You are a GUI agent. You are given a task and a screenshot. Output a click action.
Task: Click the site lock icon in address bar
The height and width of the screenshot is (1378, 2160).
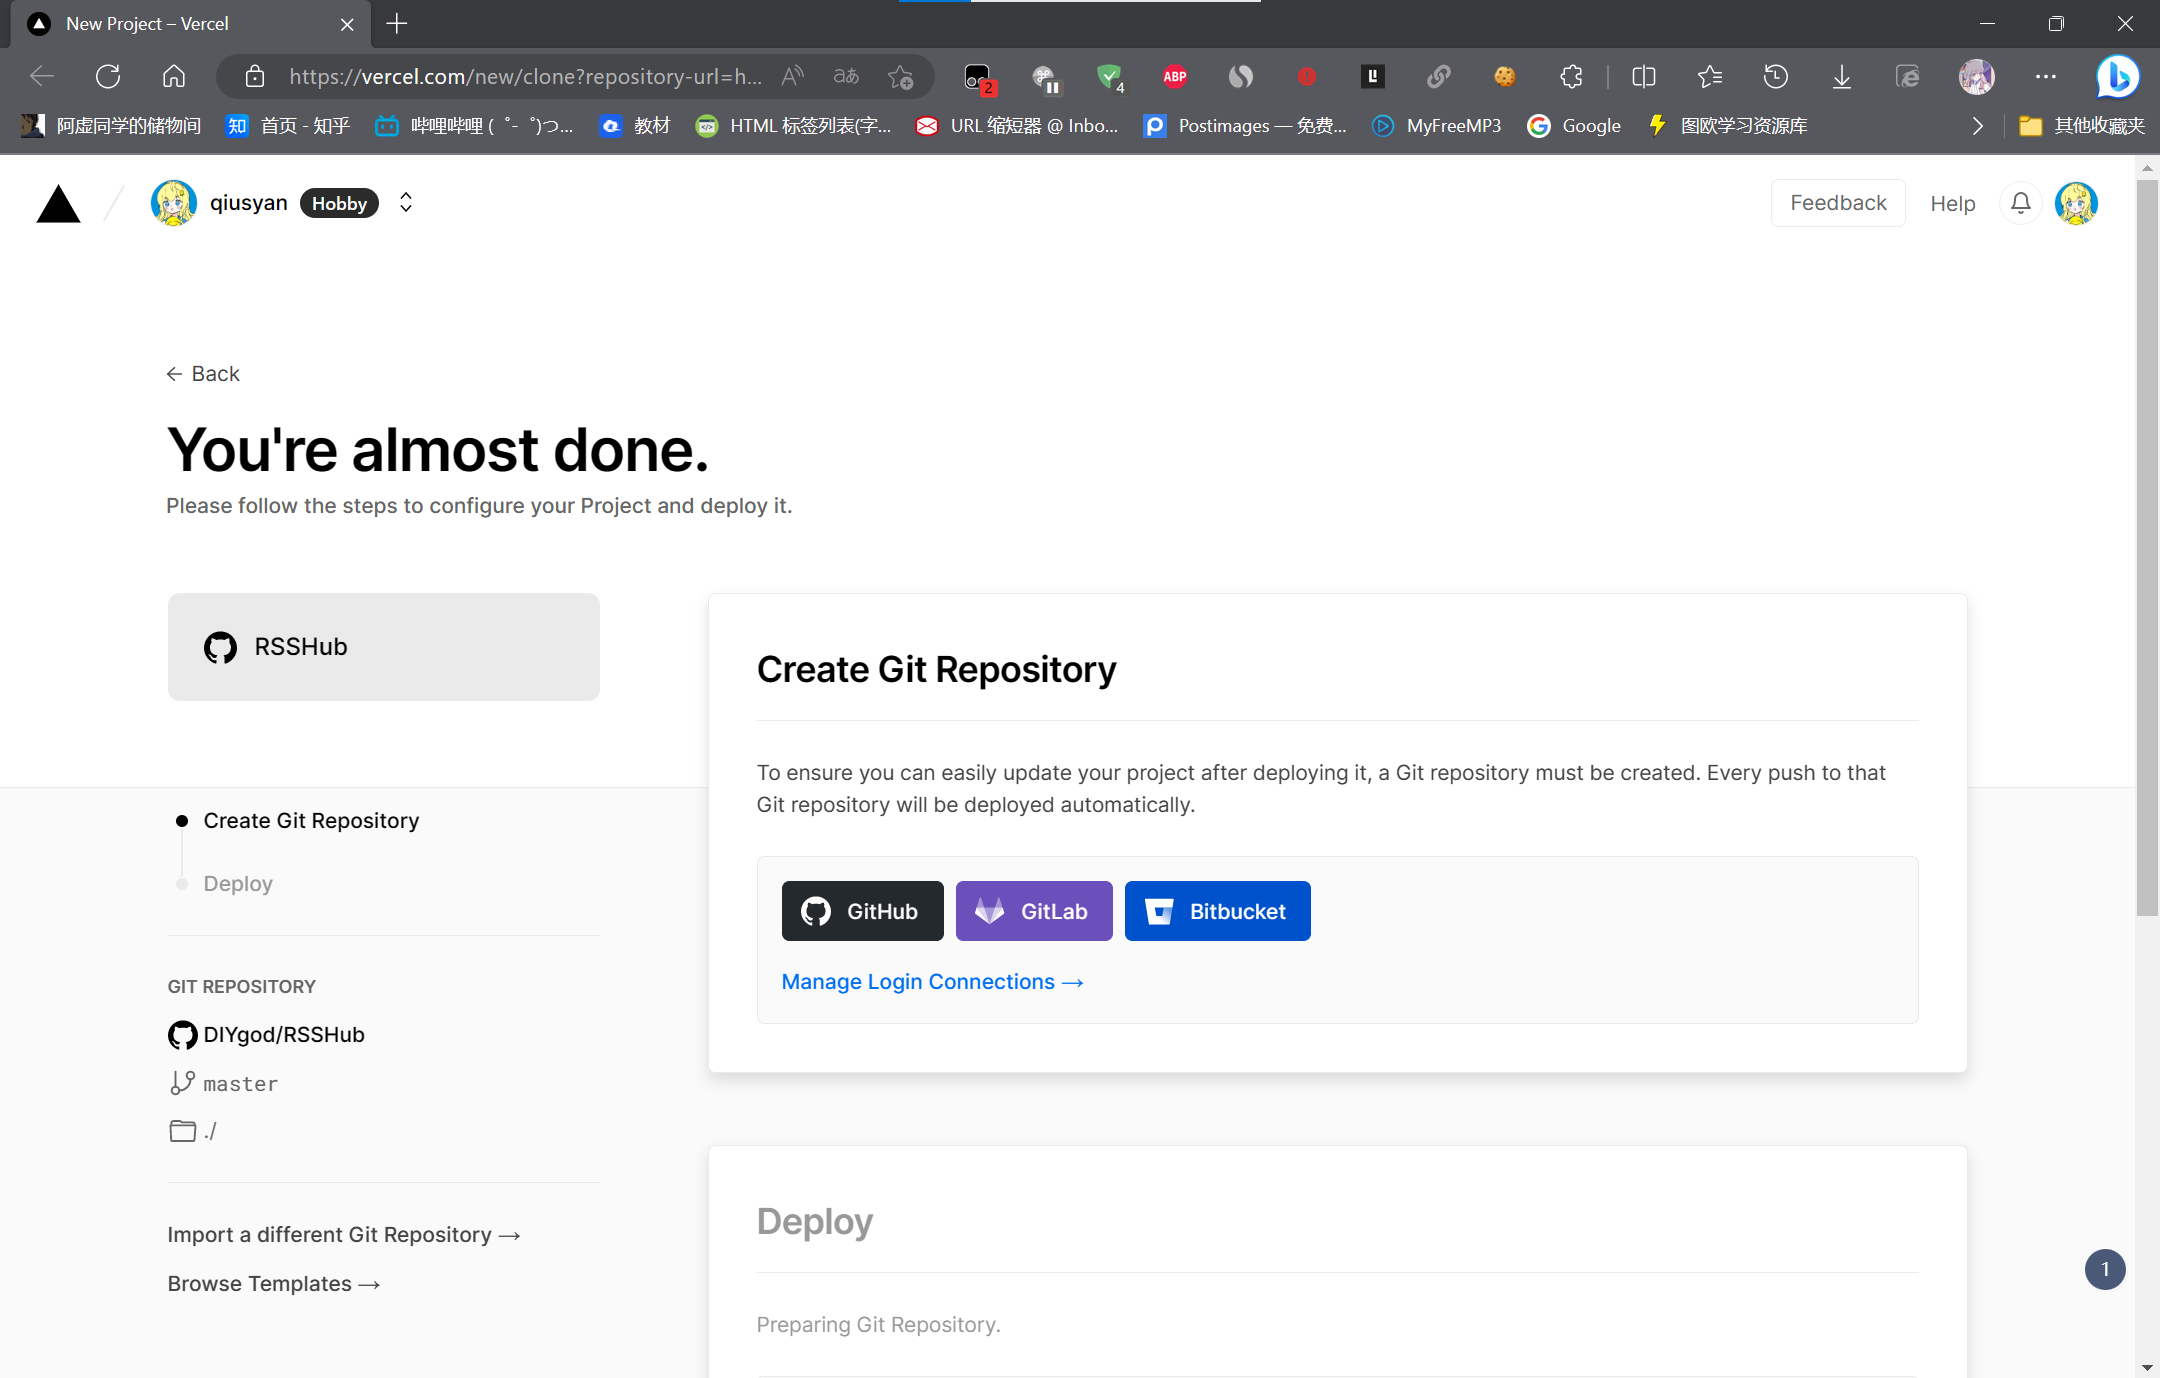point(254,76)
